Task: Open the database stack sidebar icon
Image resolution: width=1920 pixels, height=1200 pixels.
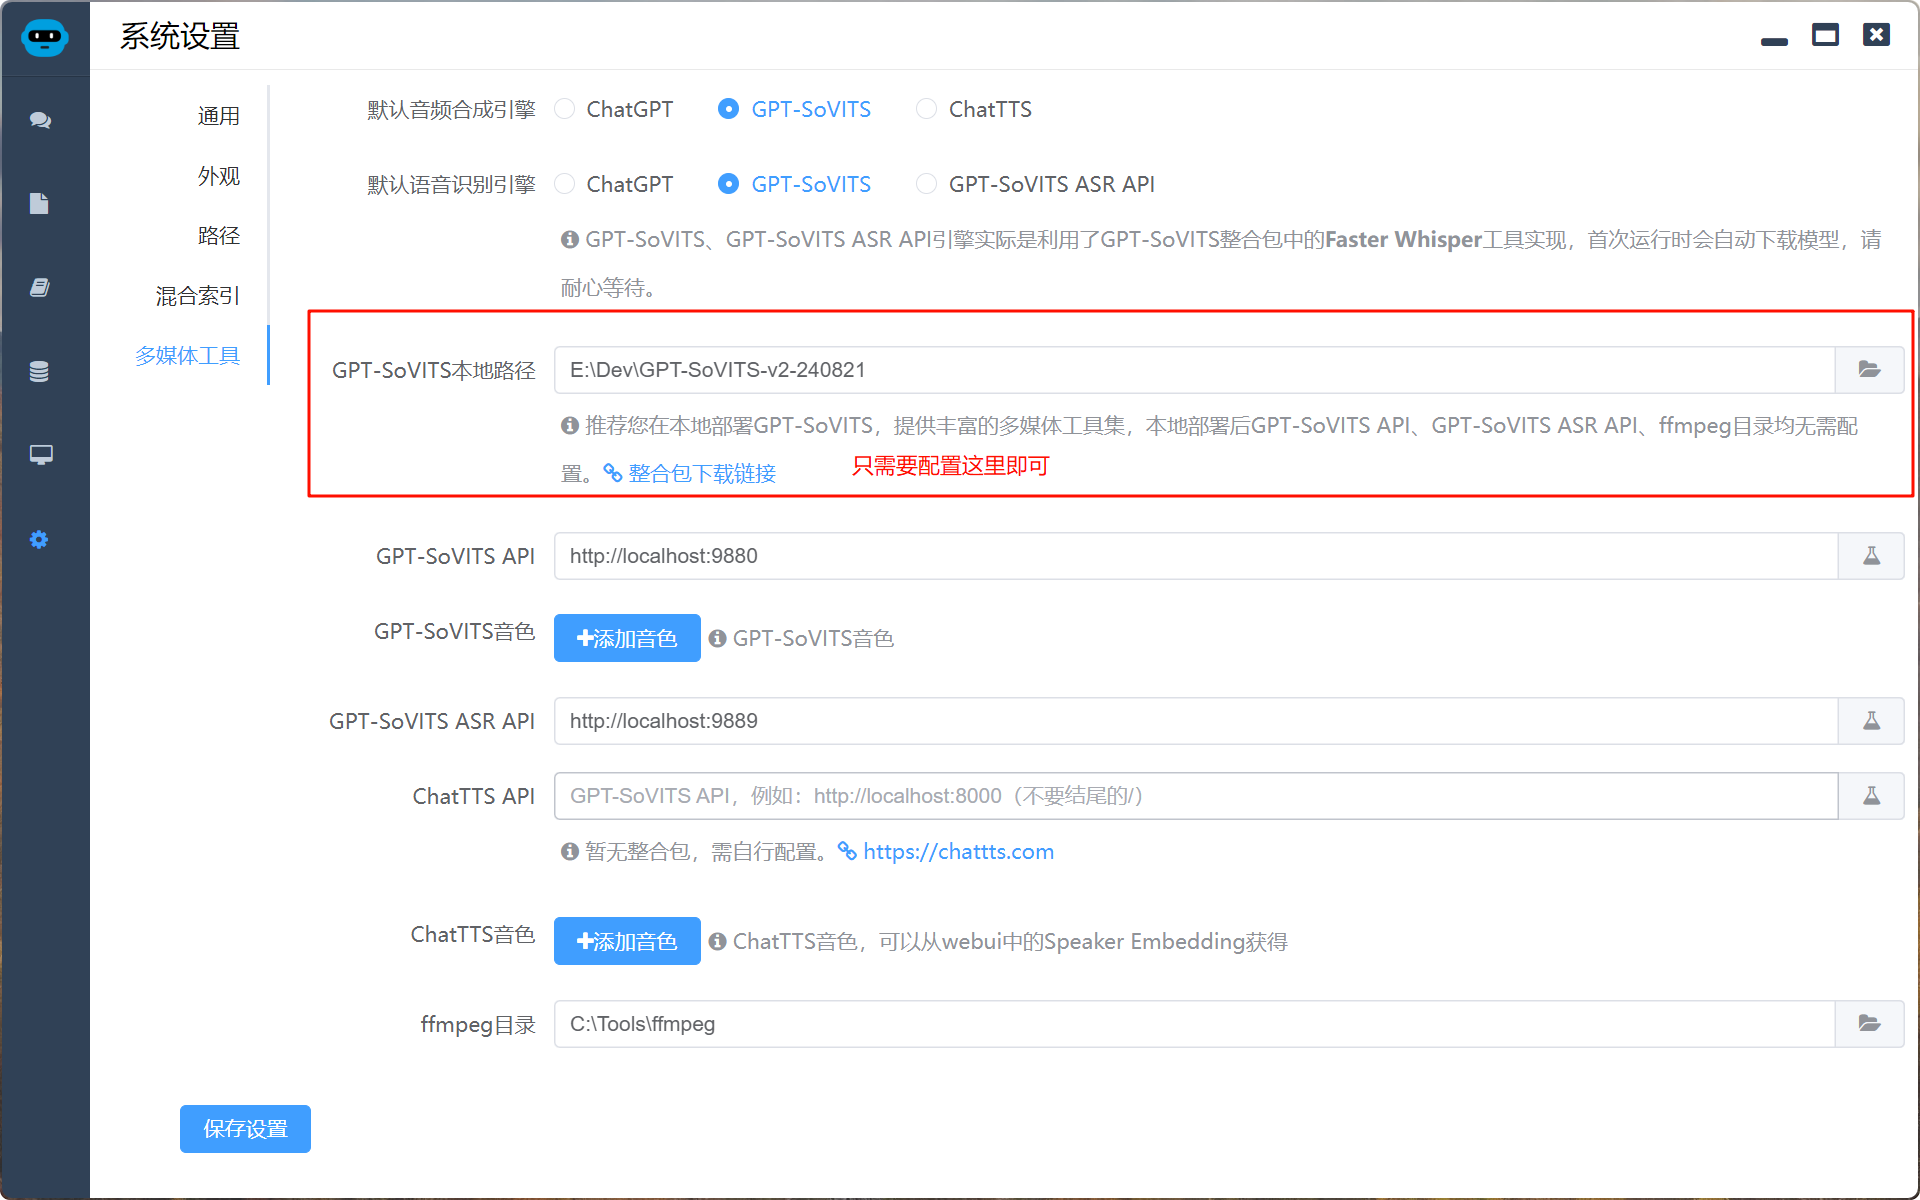Action: (39, 371)
